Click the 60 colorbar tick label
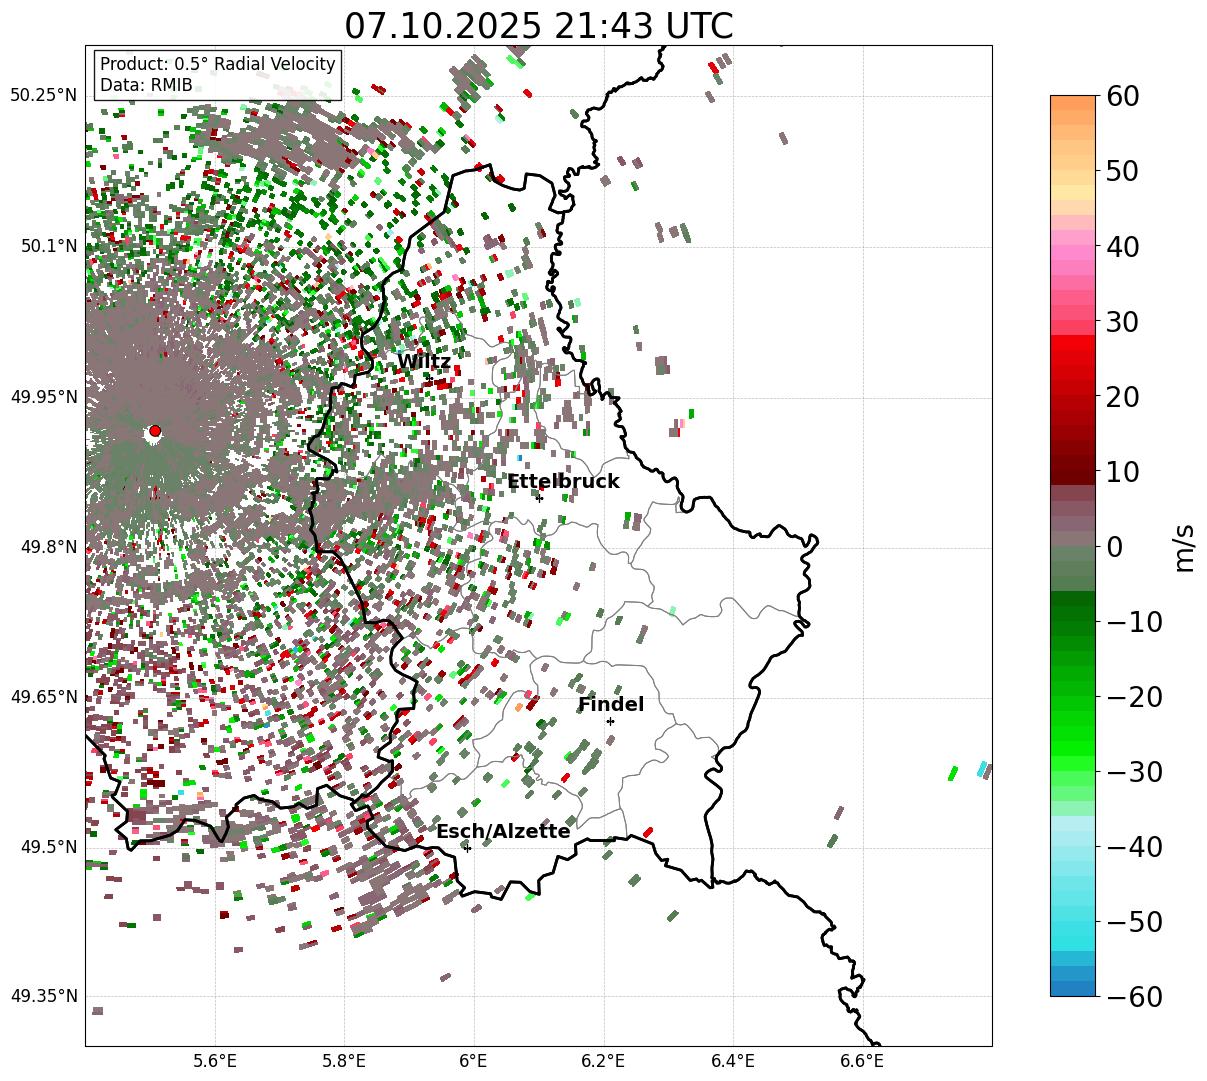 1121,96
